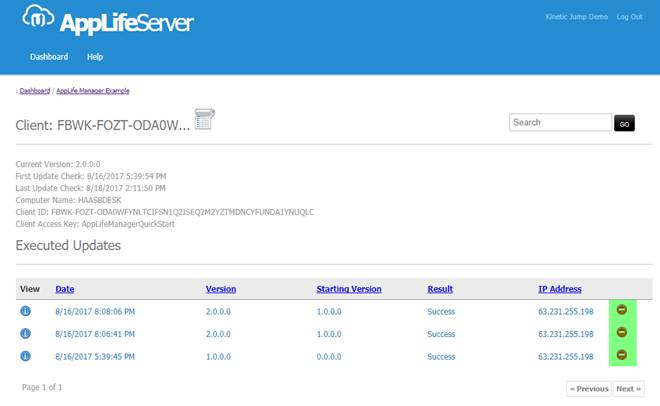Click the AppLifeServer cloud logo
This screenshot has height=406, width=660.
[108, 19]
